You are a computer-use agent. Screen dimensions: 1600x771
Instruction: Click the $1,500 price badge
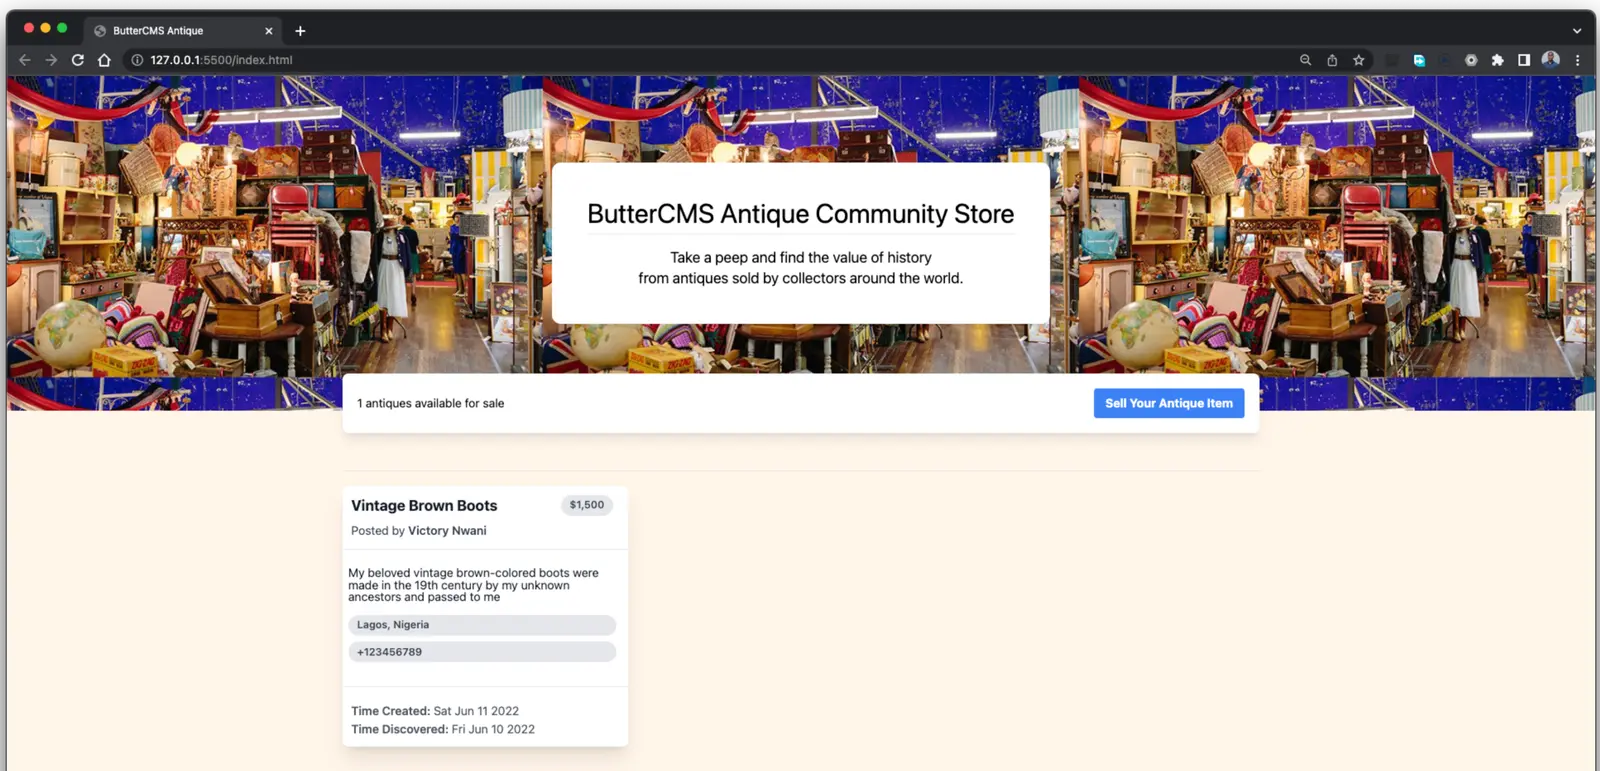pyautogui.click(x=587, y=505)
